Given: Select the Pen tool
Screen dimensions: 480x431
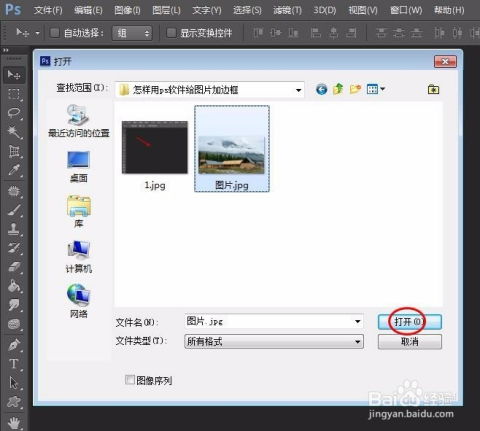Looking at the screenshot, I should coord(14,345).
